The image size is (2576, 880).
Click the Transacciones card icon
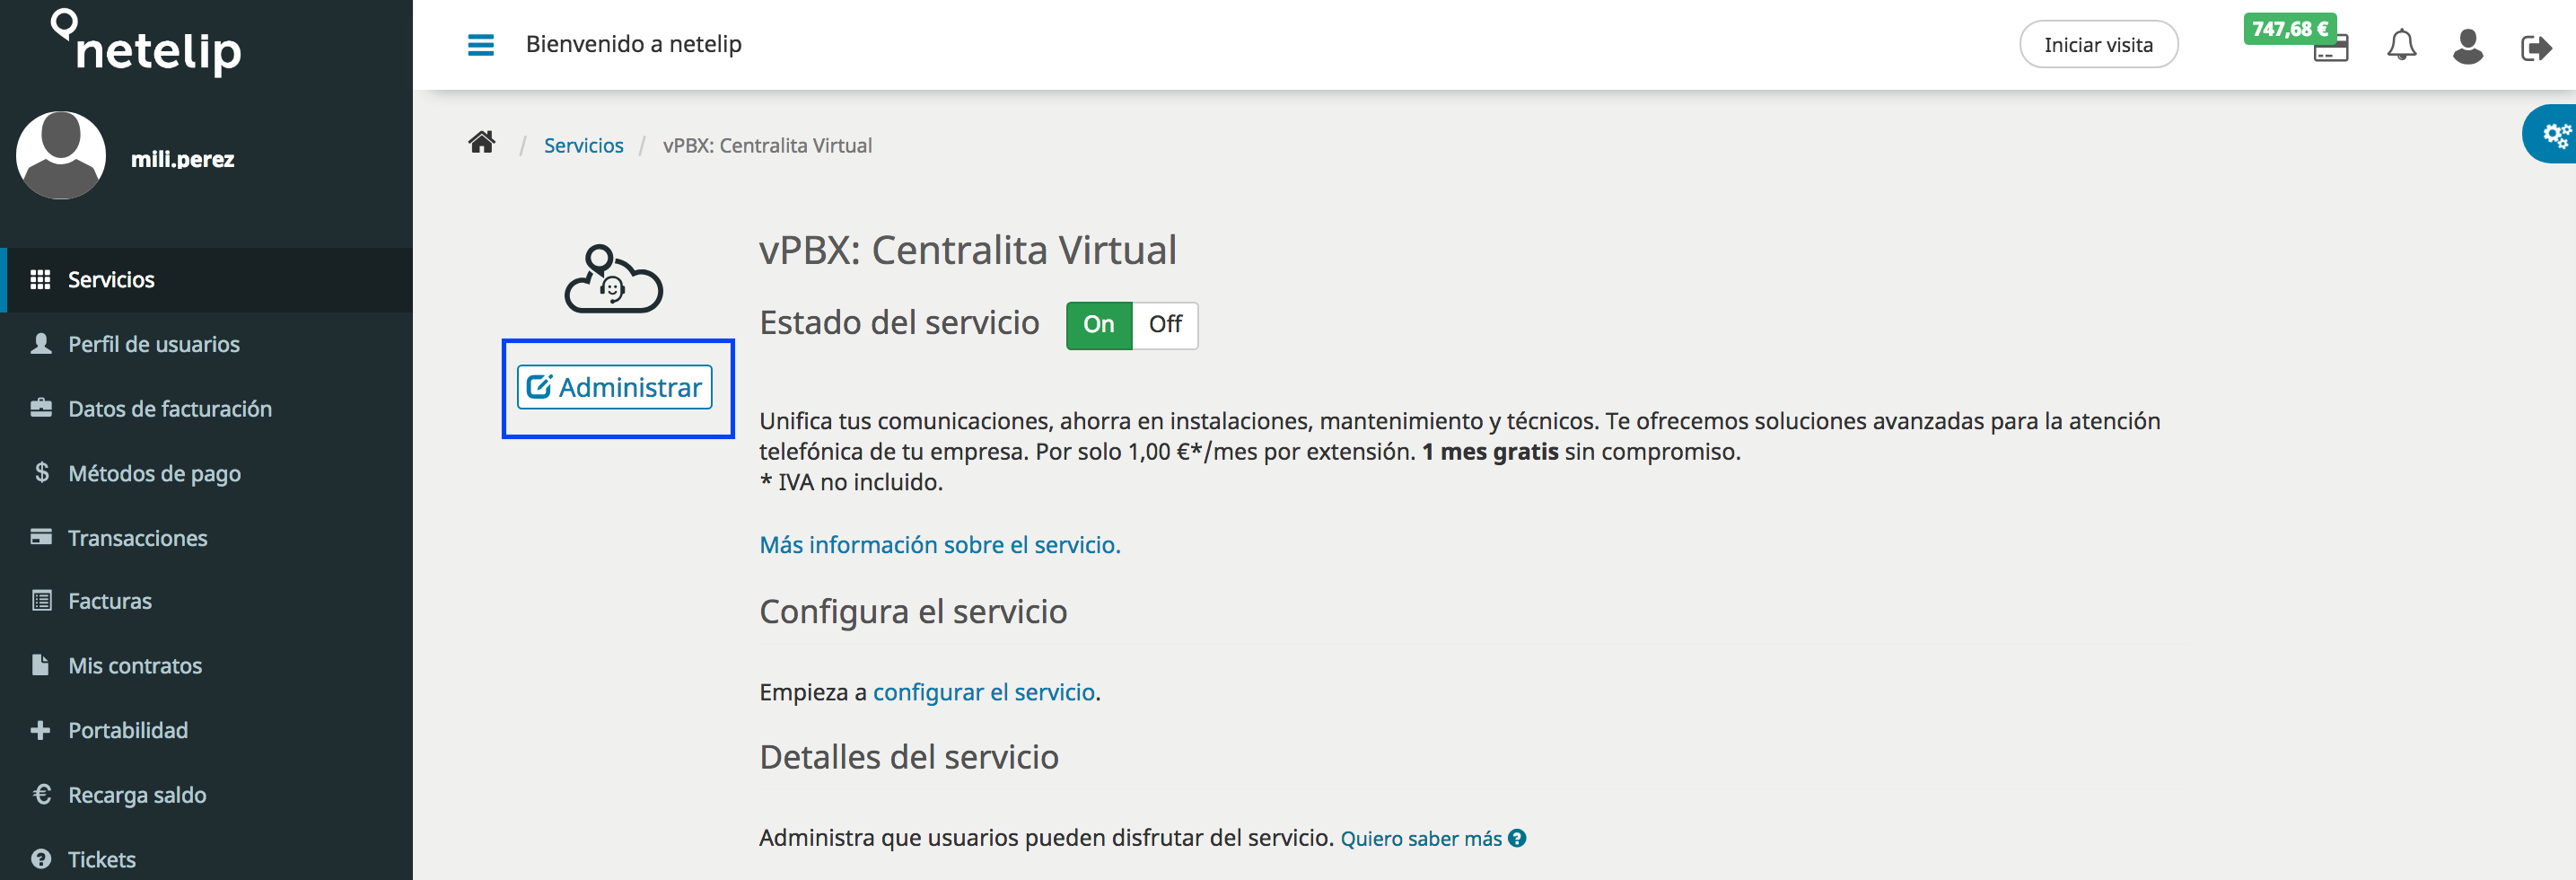[x=41, y=537]
